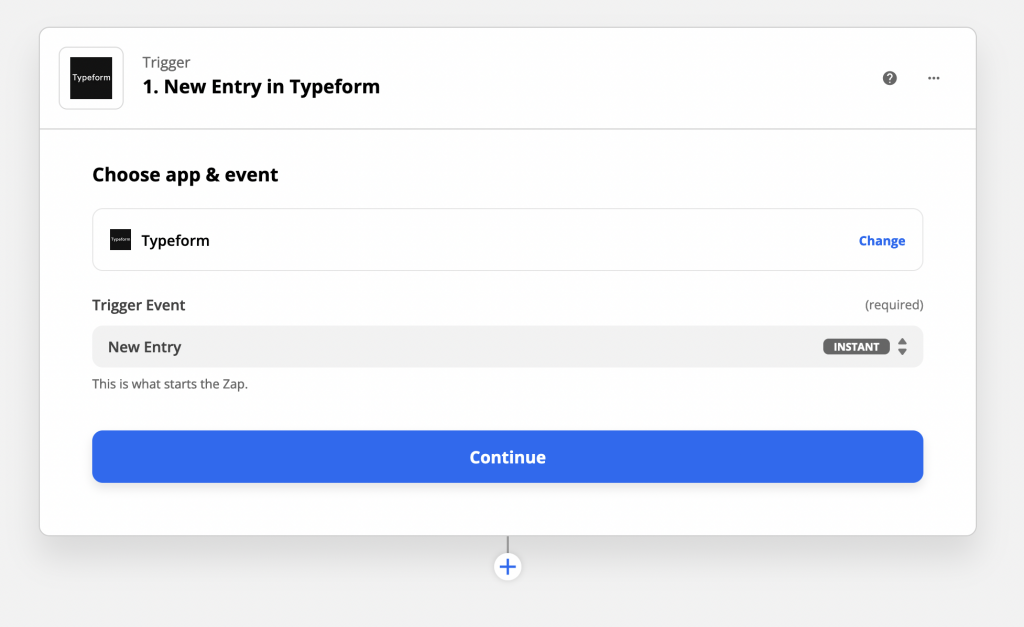1024x627 pixels.
Task: Open the ellipsis options menu icon
Action: point(933,77)
